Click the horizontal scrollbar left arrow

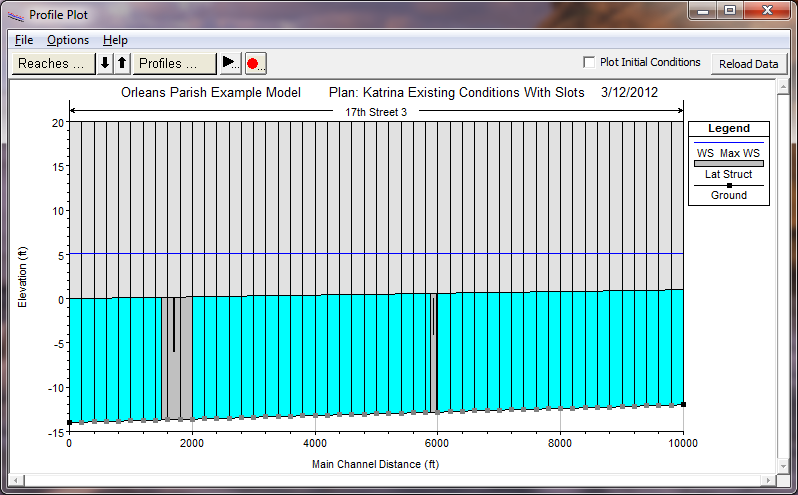pyautogui.click(x=16, y=480)
